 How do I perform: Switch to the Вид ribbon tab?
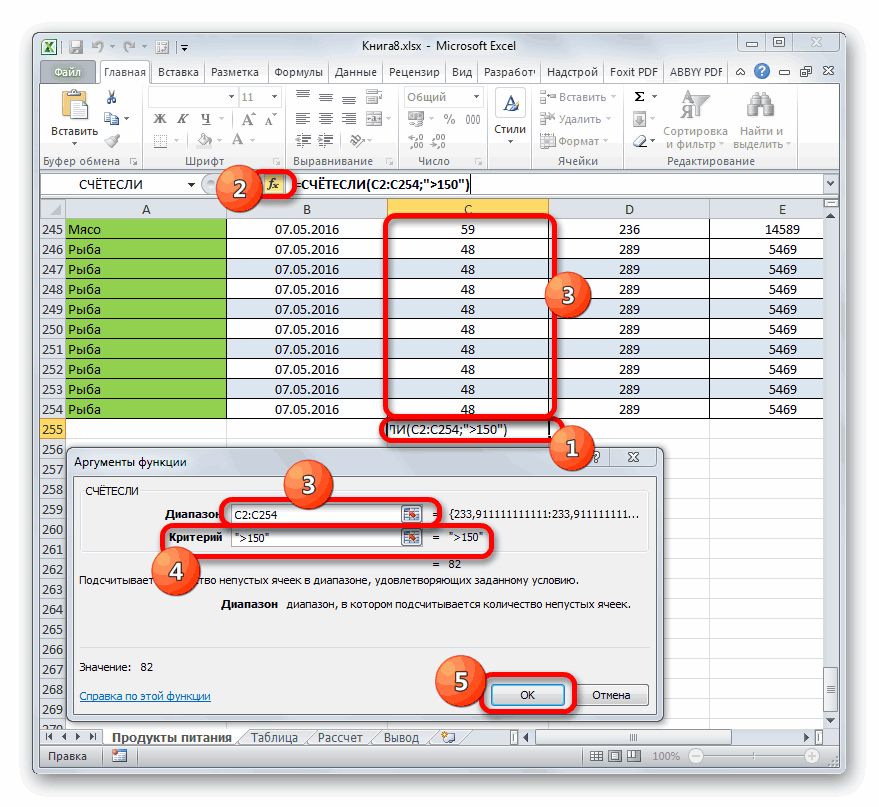point(462,72)
